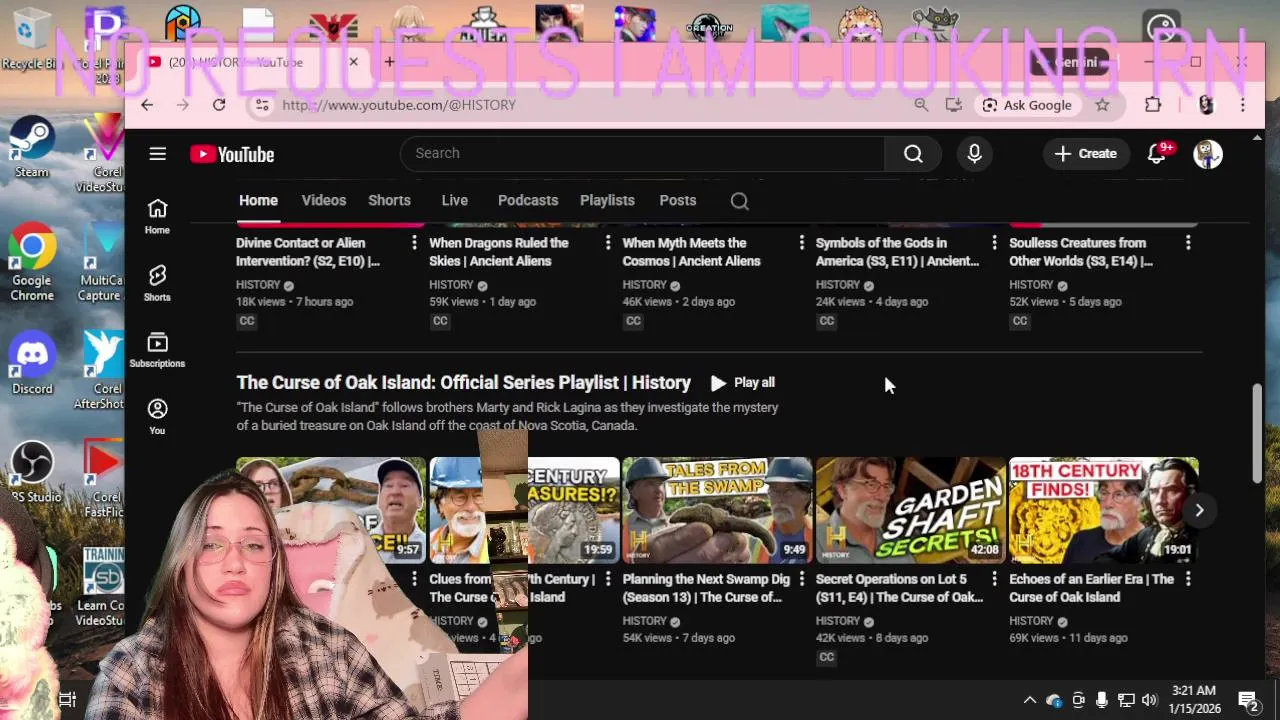
Task: Open the Tales From The Swamp thumbnail
Action: pos(717,510)
